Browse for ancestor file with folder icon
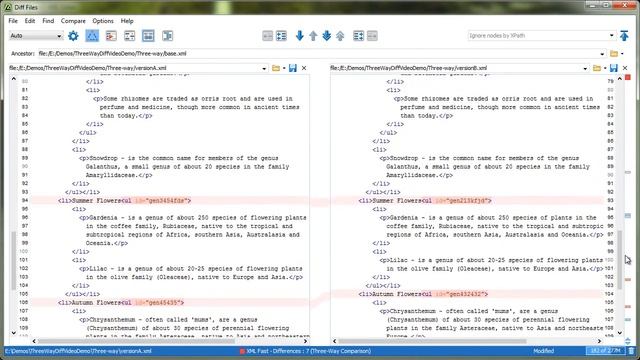Image resolution: width=640 pixels, height=360 pixels. (613, 53)
